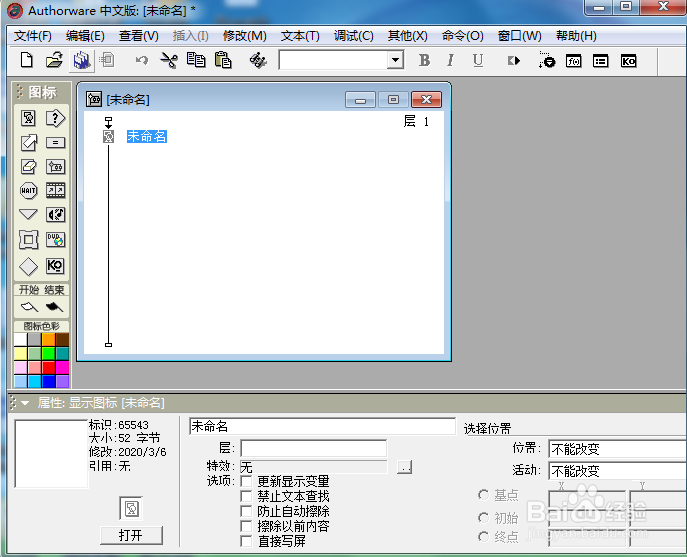The image size is (687, 557).
Task: Pick the white Start flag
Action: pyautogui.click(x=29, y=307)
